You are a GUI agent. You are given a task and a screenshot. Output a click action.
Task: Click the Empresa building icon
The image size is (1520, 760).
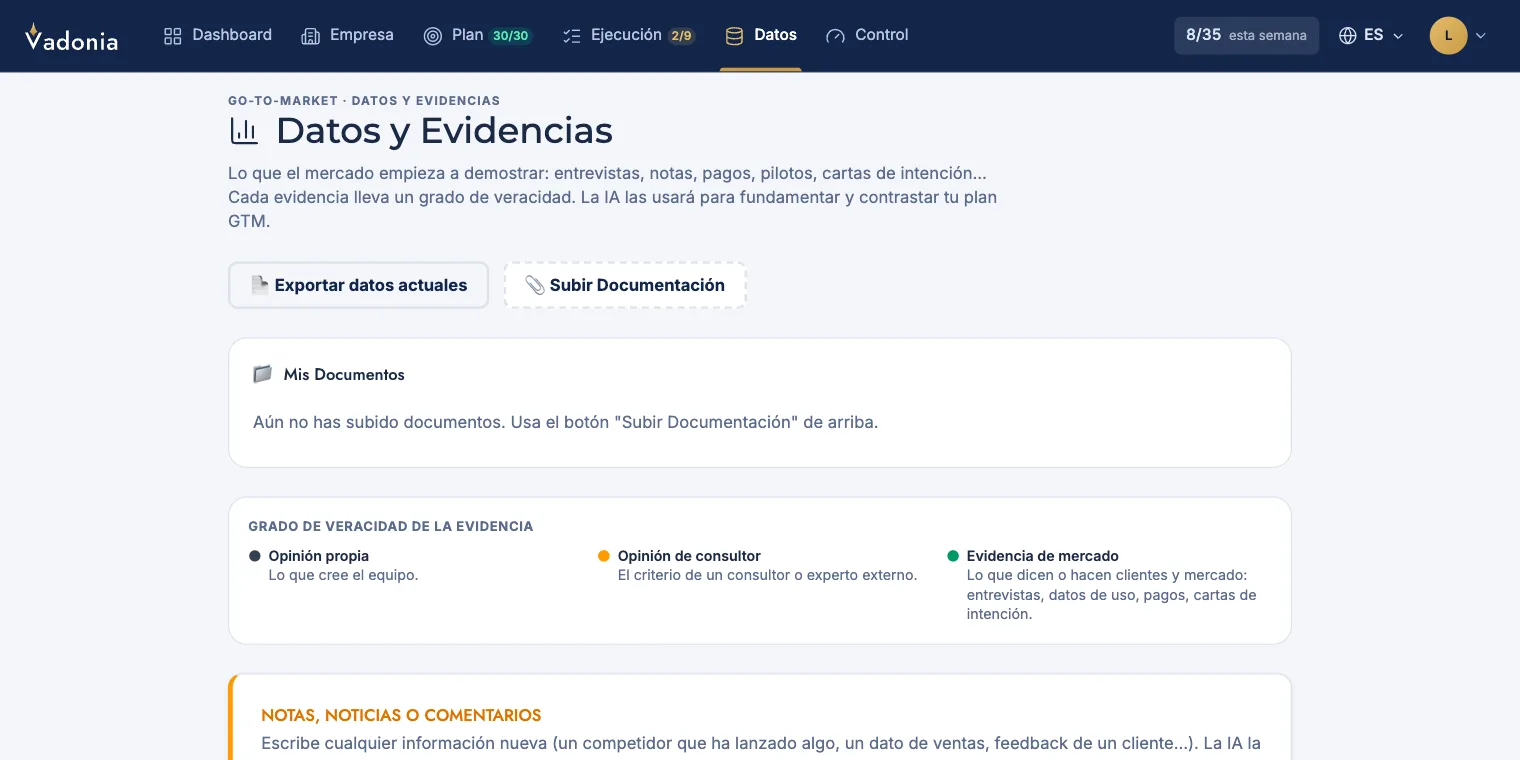(x=310, y=36)
